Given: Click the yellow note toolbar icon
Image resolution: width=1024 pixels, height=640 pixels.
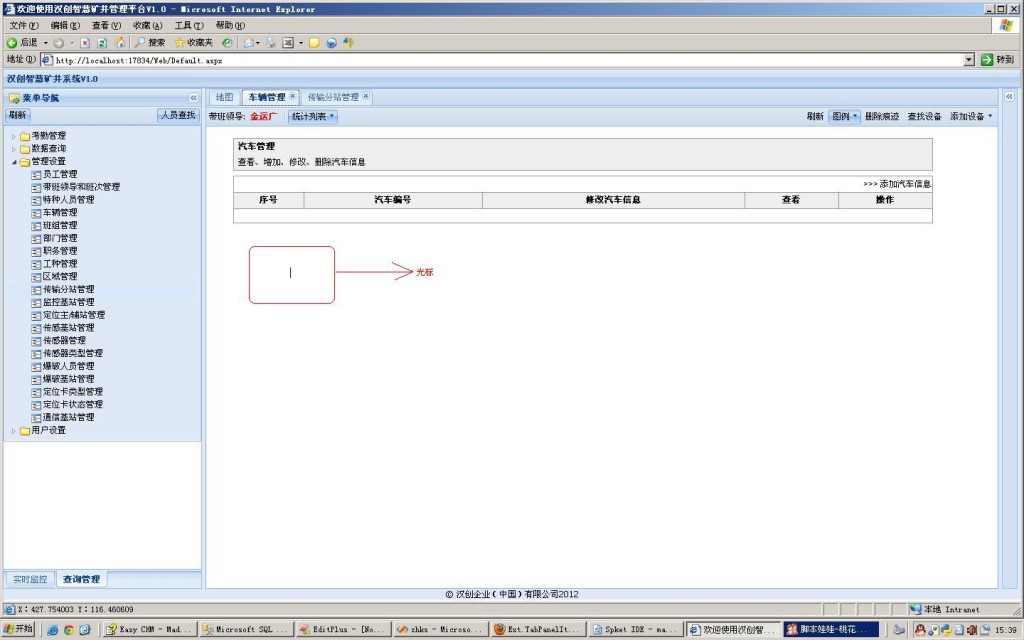Looking at the screenshot, I should pos(314,42).
